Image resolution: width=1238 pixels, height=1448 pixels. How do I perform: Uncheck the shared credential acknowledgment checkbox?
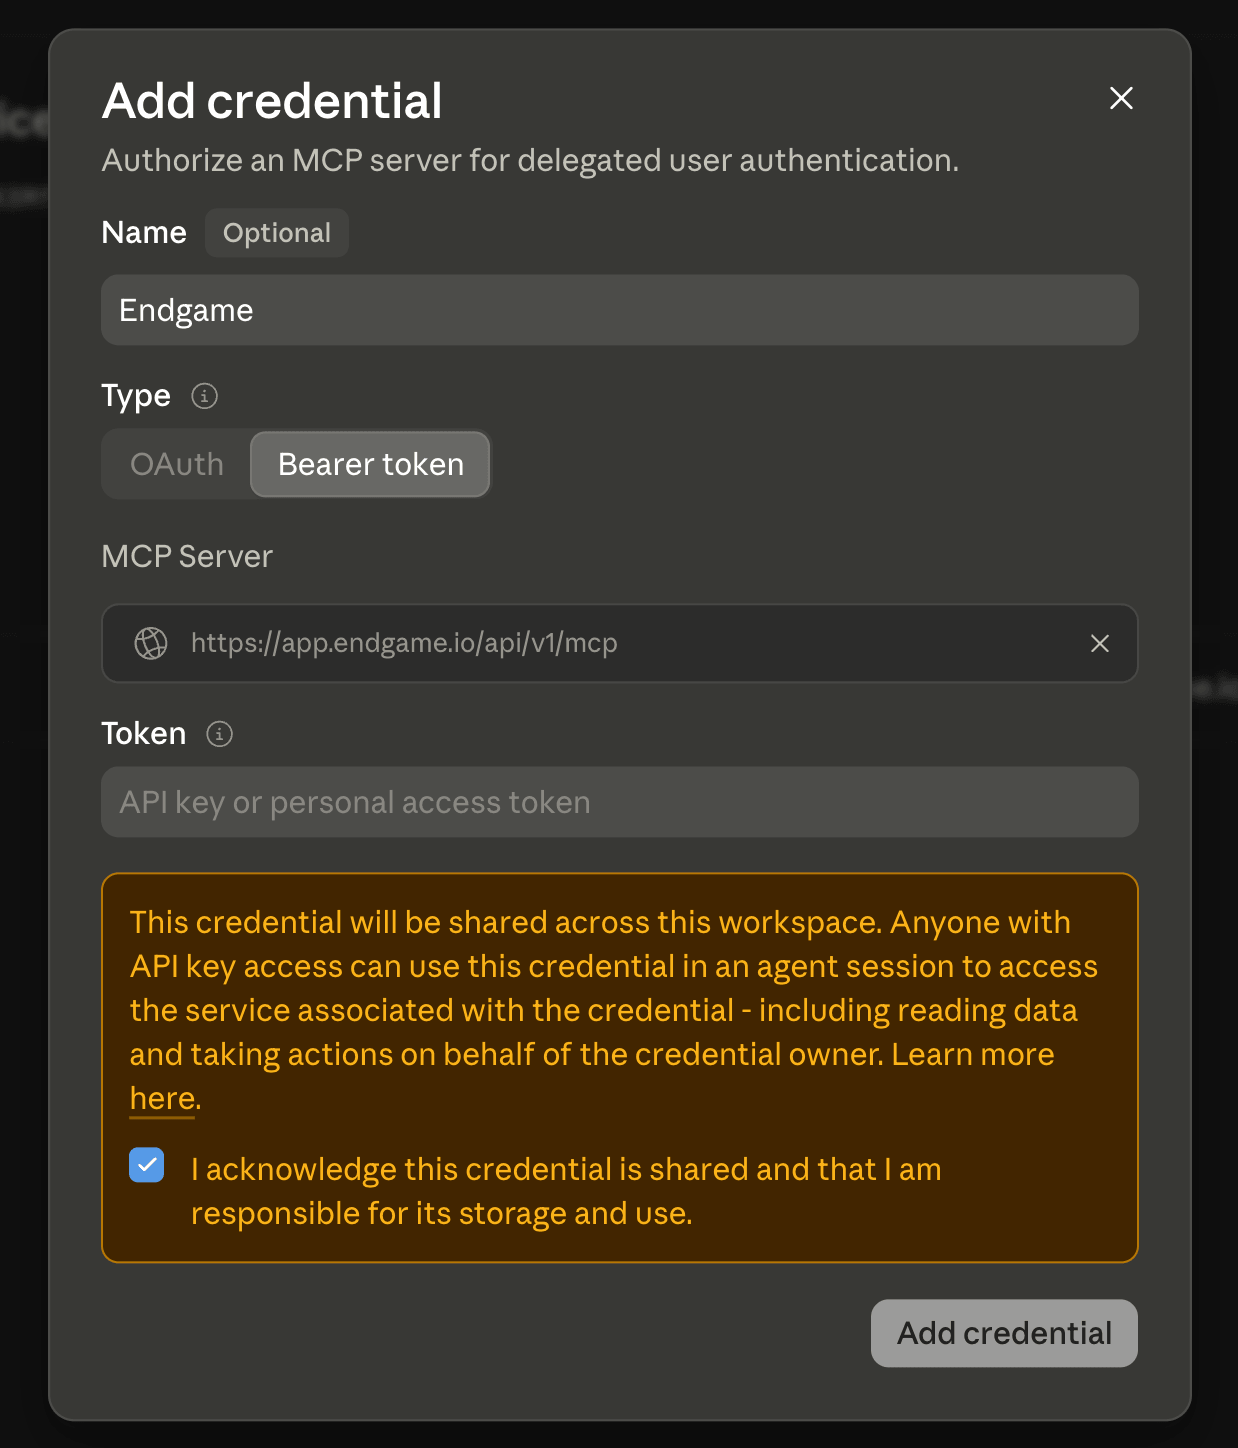tap(147, 1165)
